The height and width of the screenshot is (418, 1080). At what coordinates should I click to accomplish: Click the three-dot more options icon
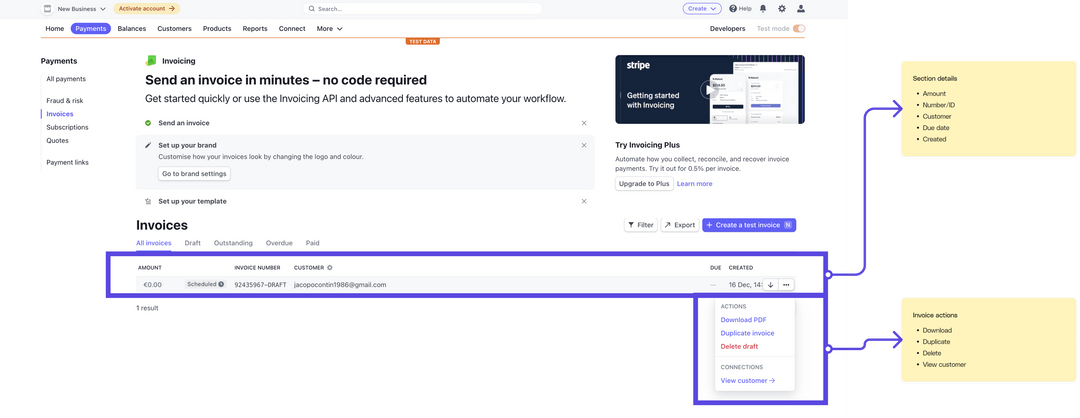pyautogui.click(x=786, y=285)
